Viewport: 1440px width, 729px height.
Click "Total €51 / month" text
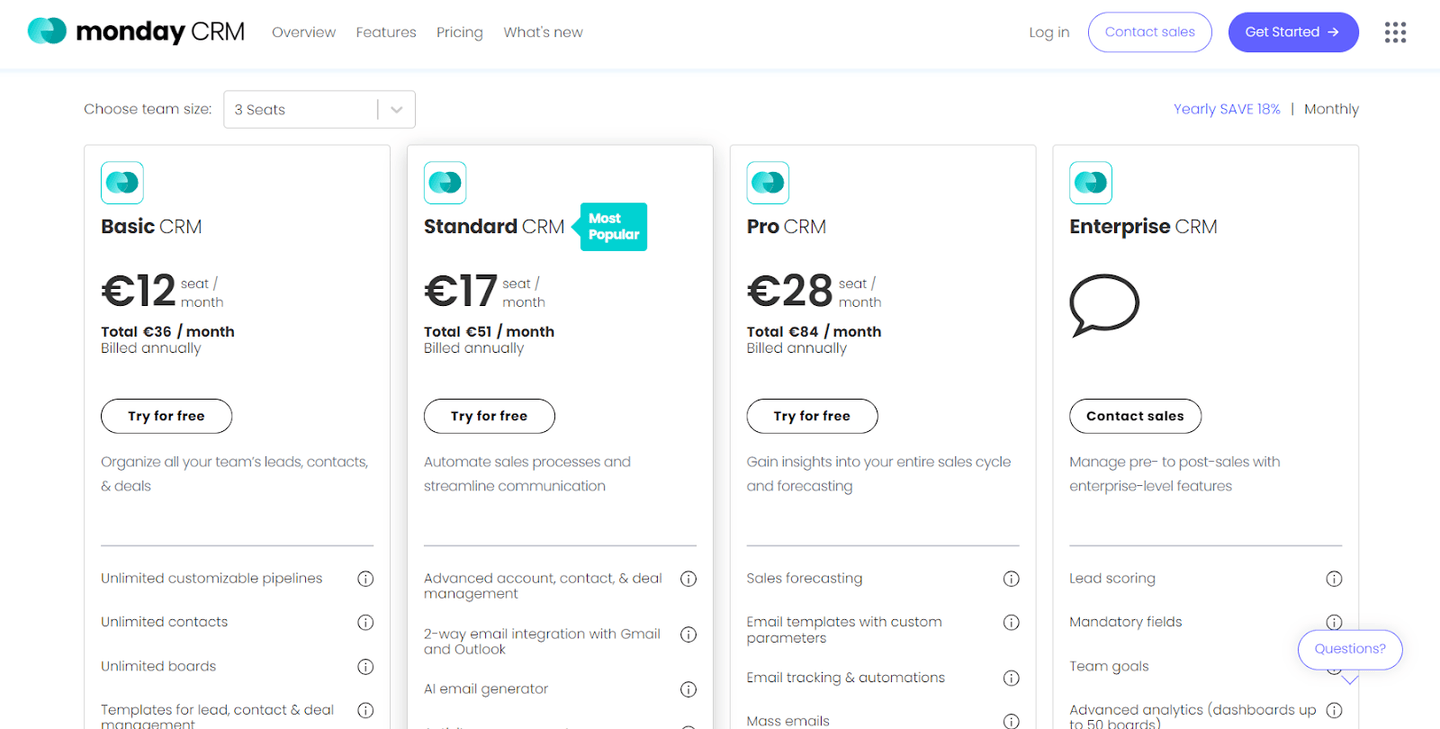tap(489, 332)
